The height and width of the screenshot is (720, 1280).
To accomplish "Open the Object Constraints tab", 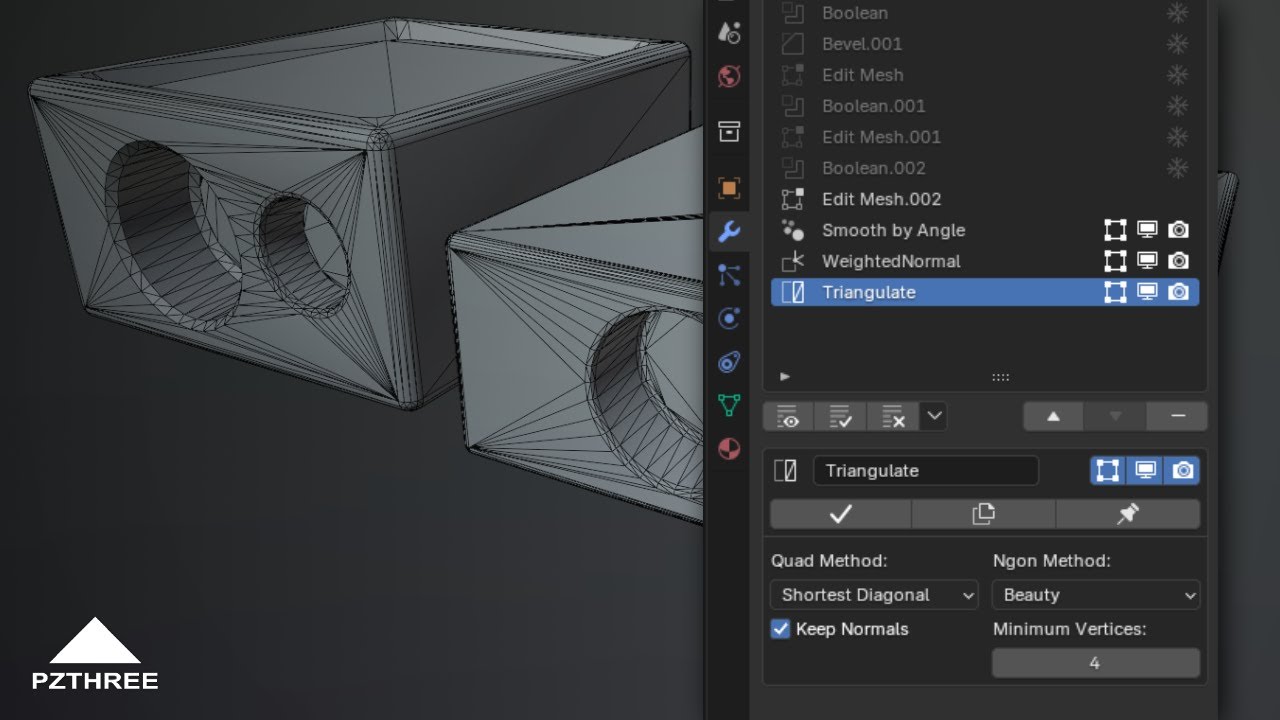I will [x=729, y=362].
